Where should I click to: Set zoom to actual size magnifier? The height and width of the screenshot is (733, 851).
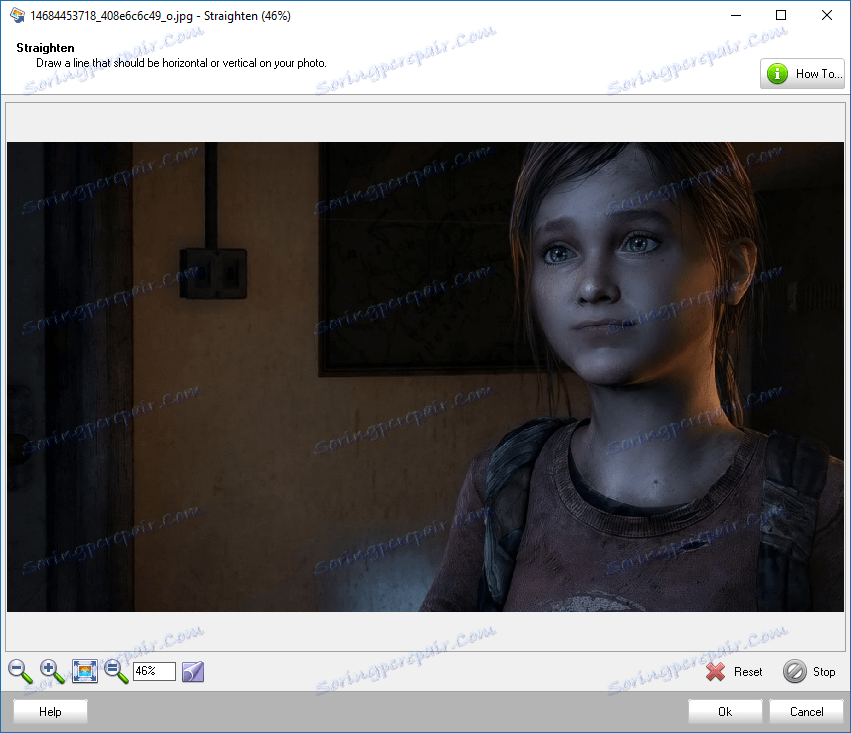[x=116, y=671]
